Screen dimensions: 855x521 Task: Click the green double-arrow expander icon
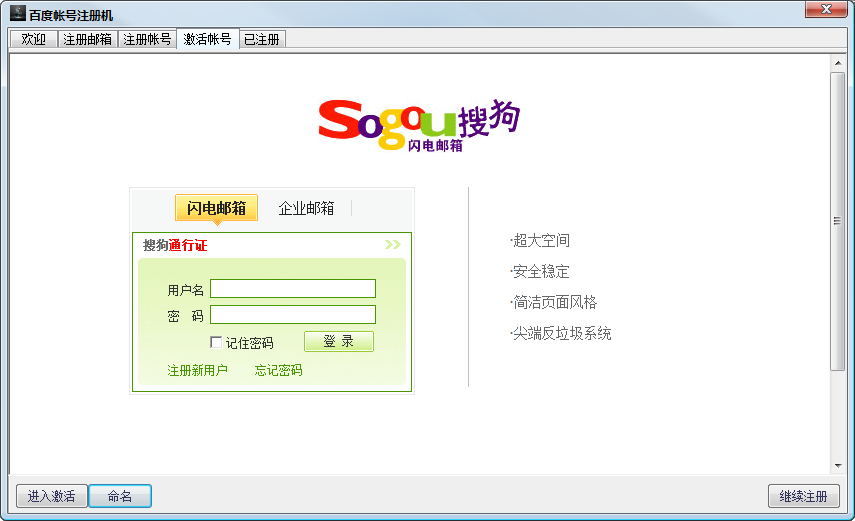click(392, 245)
